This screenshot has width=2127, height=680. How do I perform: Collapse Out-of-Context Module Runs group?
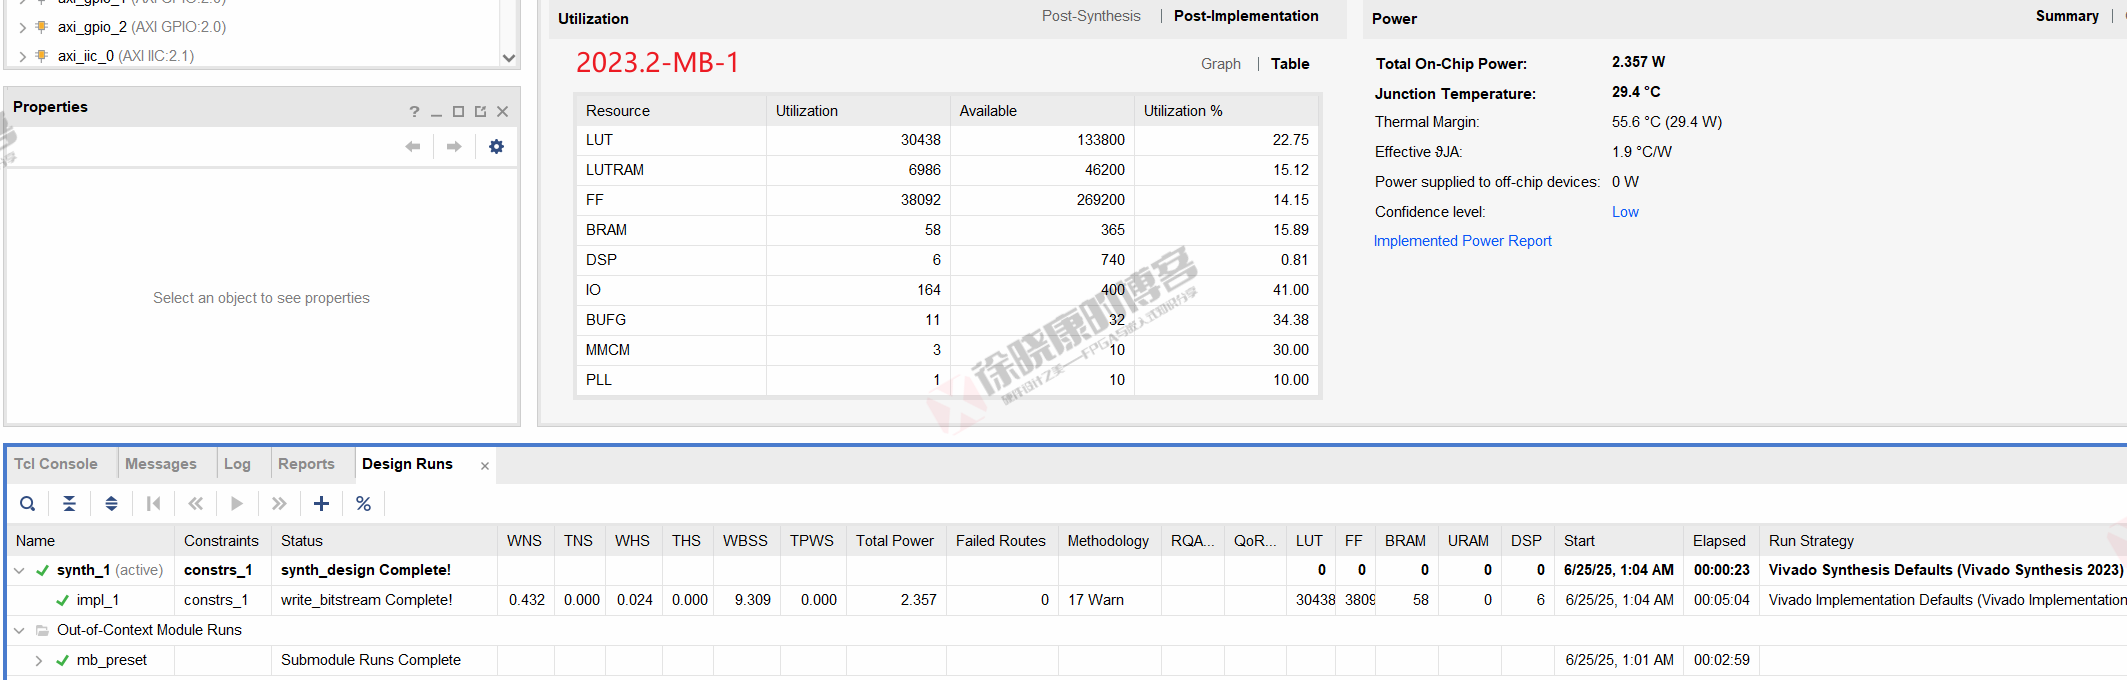coord(19,631)
